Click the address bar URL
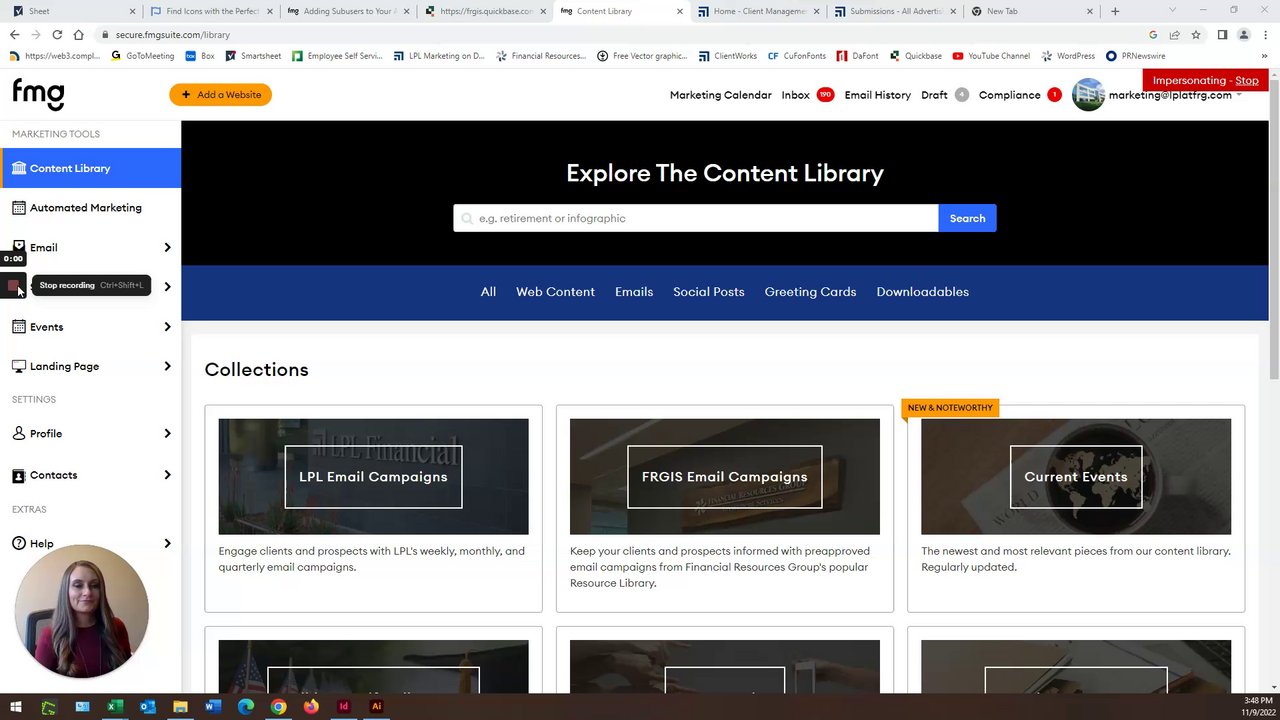The width and height of the screenshot is (1280, 720). point(173,35)
